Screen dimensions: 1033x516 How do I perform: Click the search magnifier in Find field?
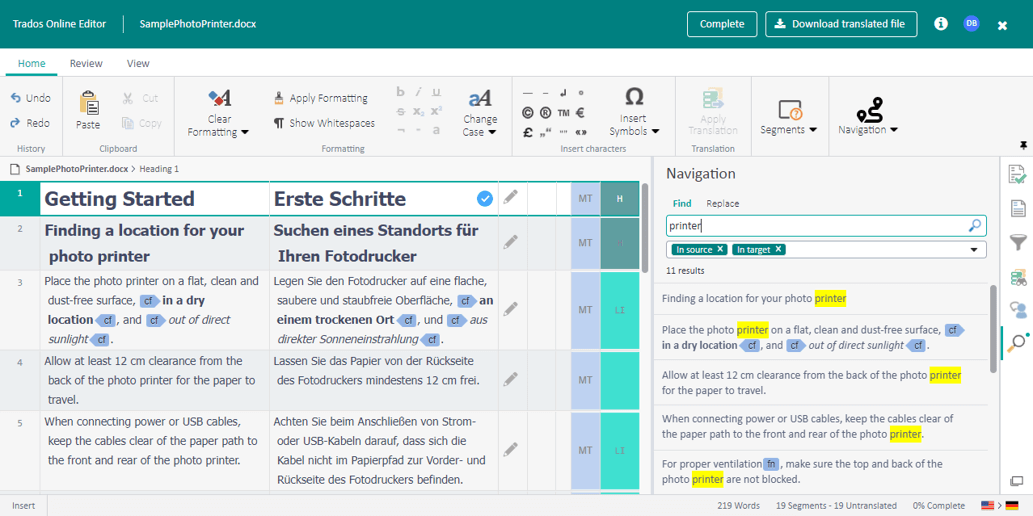tap(975, 226)
